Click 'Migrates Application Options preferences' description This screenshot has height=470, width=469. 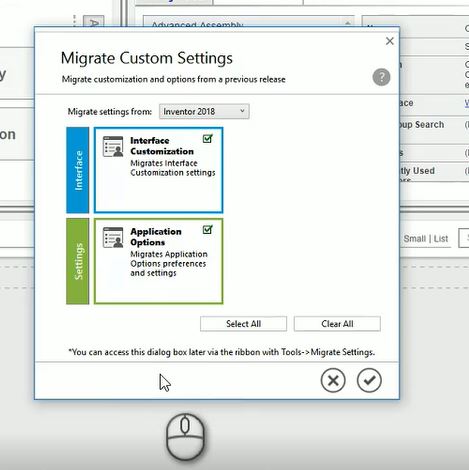[x=169, y=264]
